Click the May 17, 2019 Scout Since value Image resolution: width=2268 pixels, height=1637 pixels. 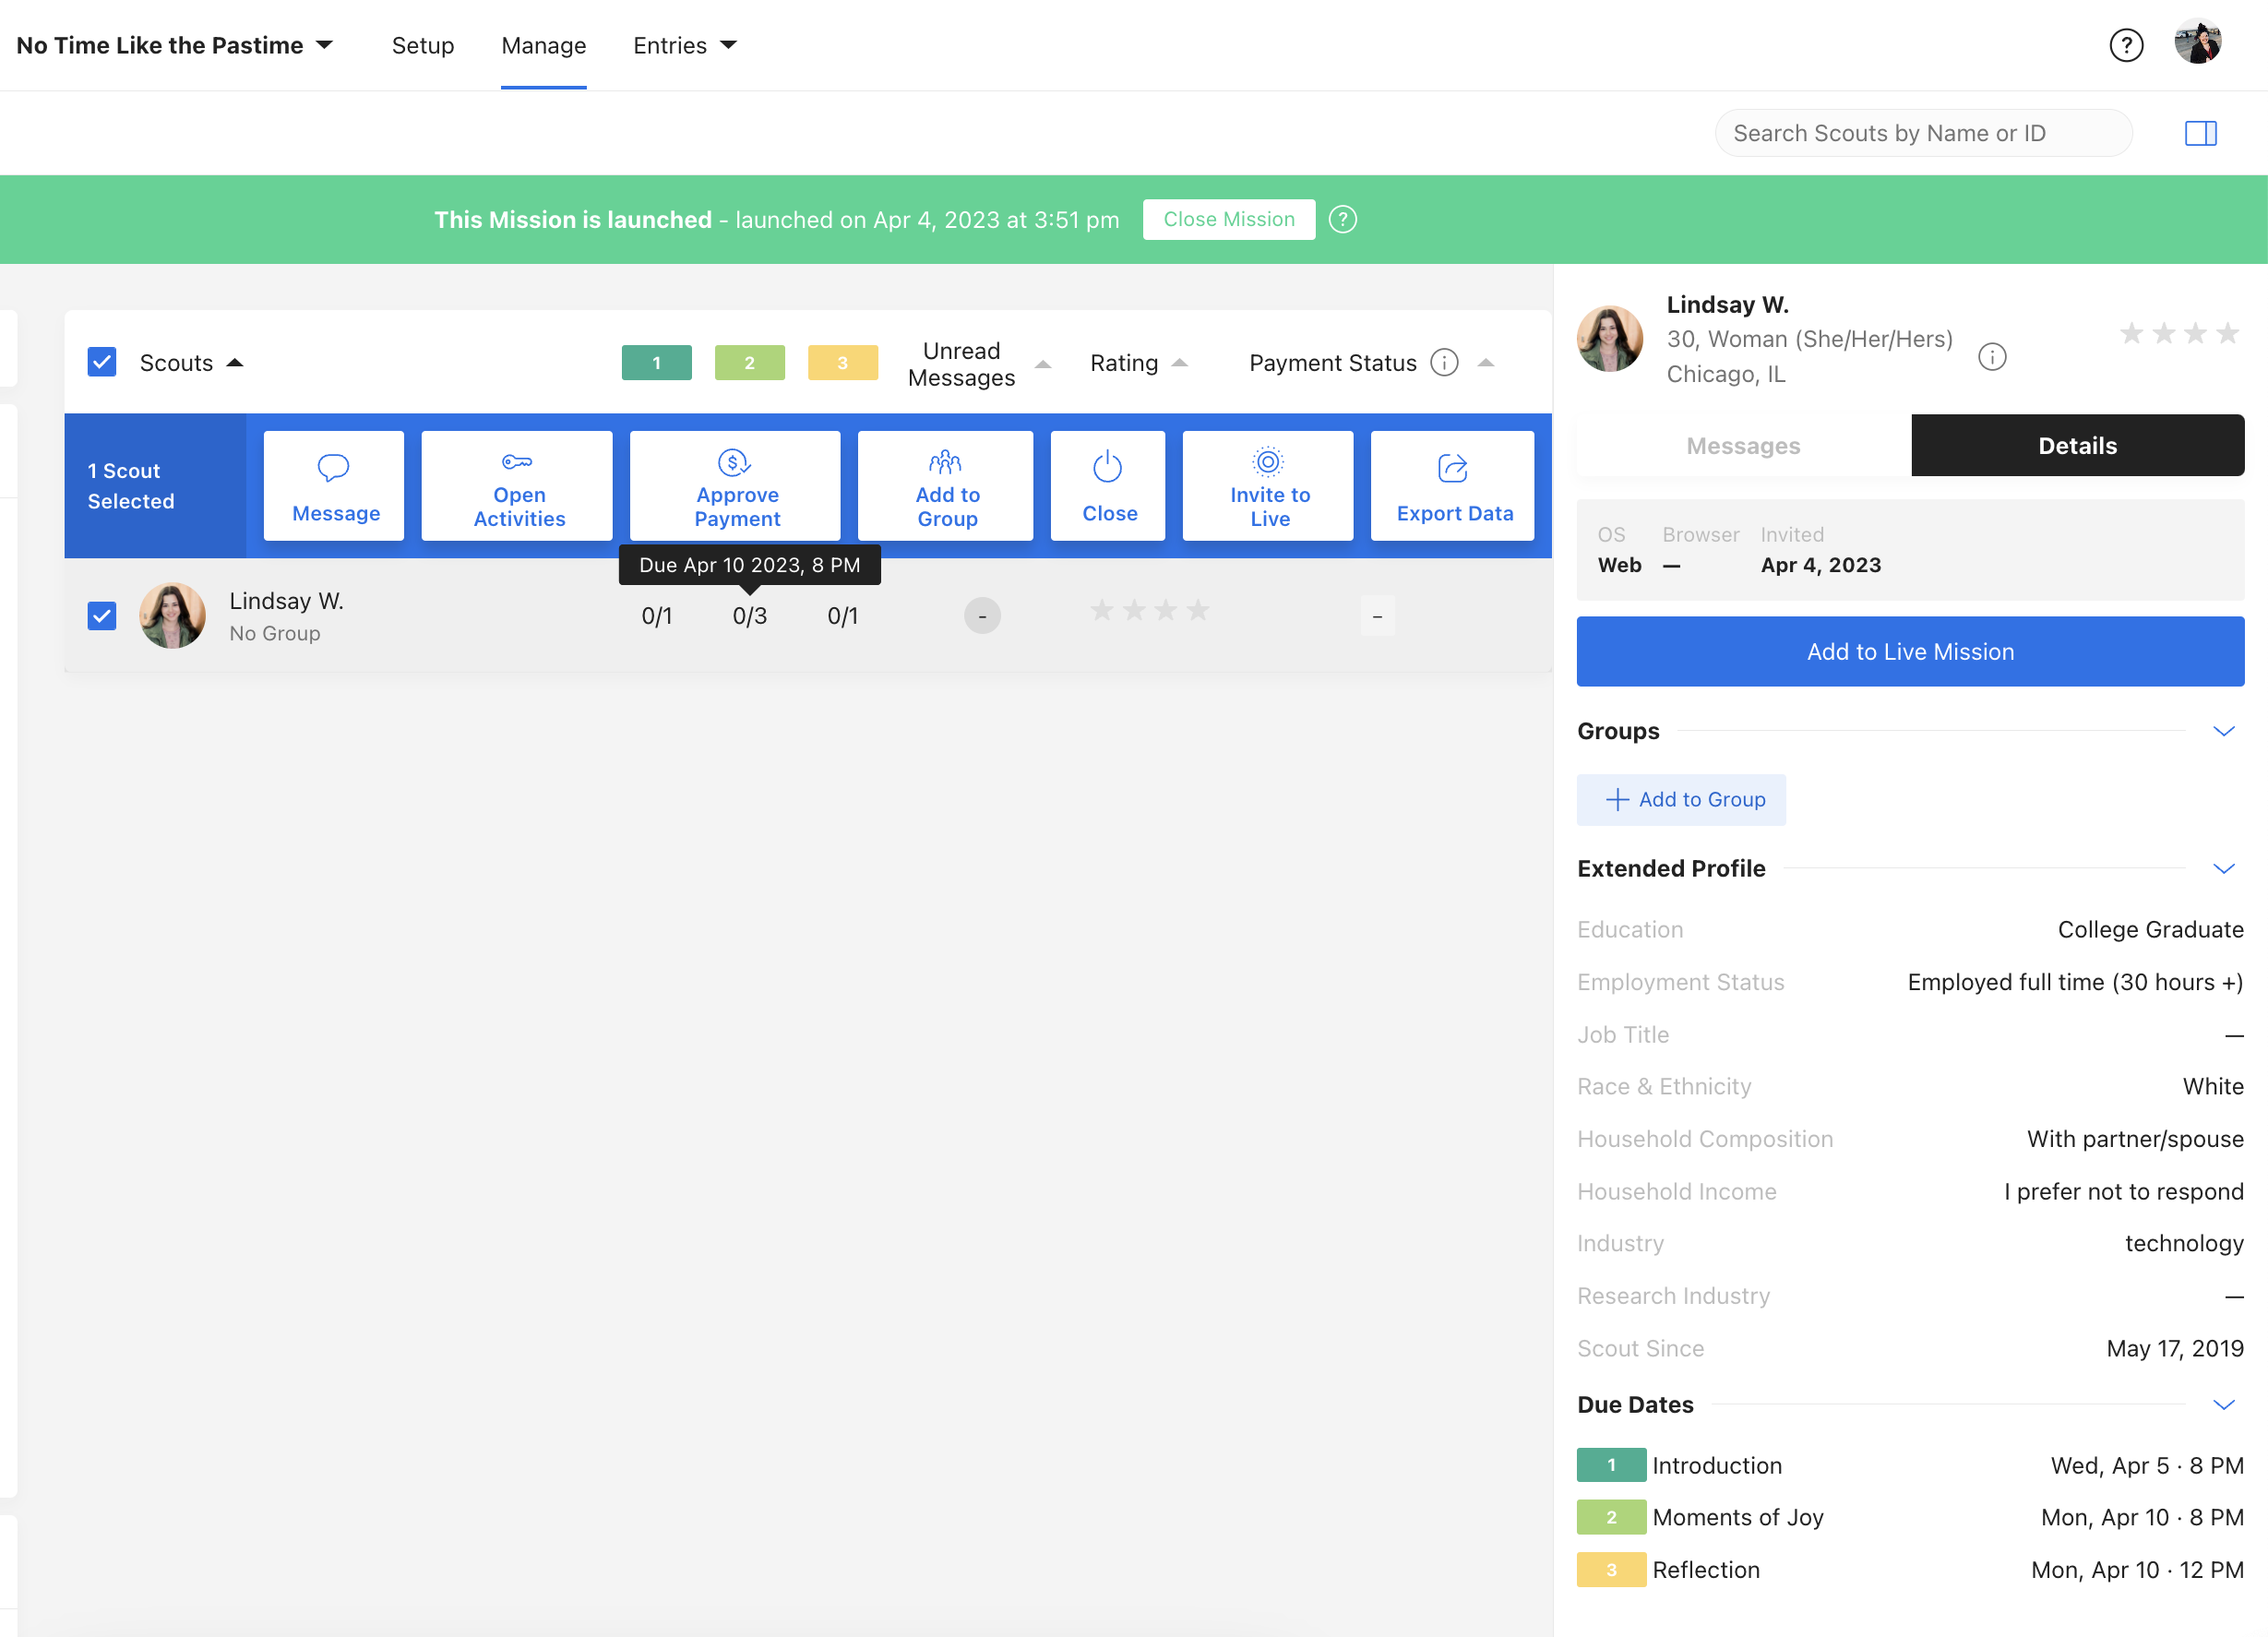pyautogui.click(x=2174, y=1348)
